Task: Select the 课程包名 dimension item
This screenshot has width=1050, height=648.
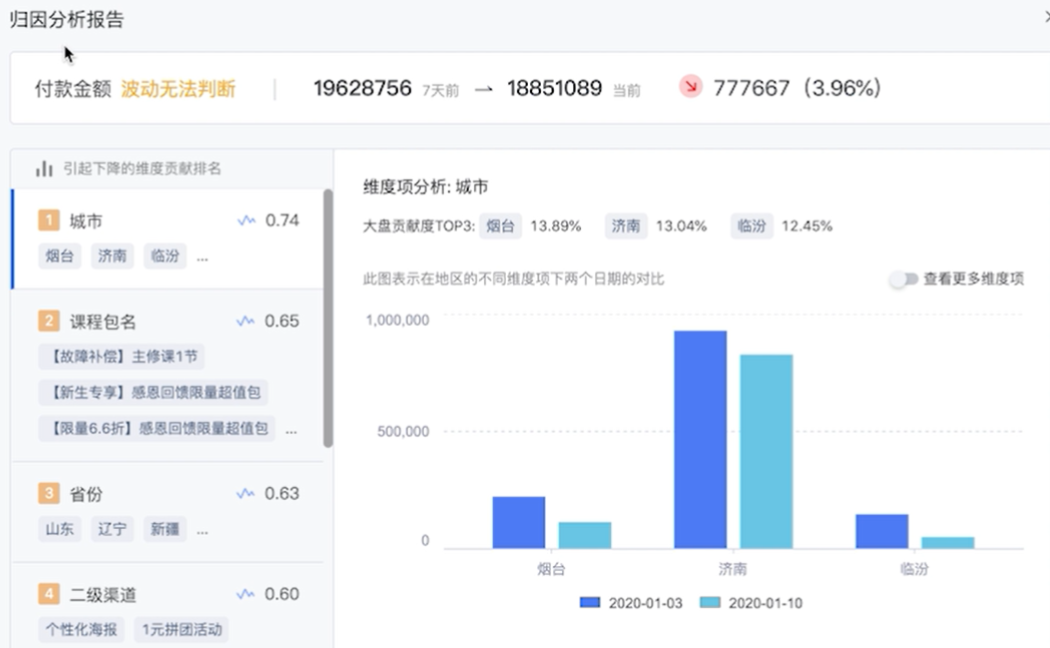Action: point(167,376)
